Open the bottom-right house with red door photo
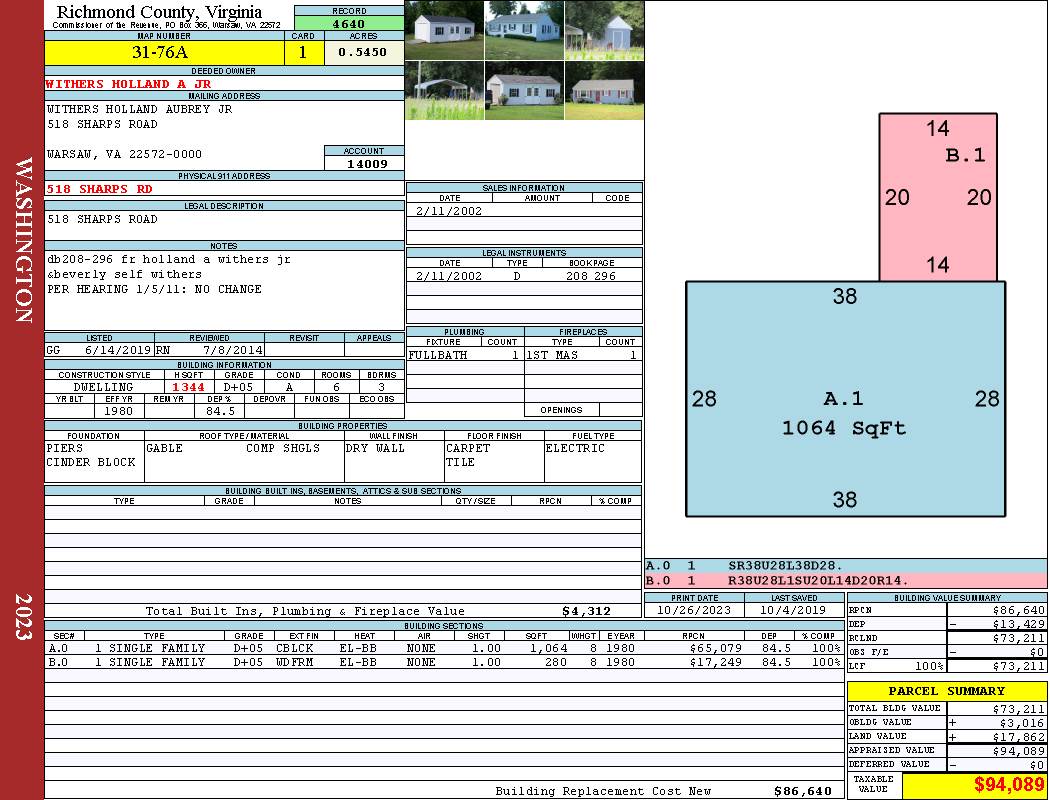The width and height of the screenshot is (1050, 800). [x=604, y=90]
